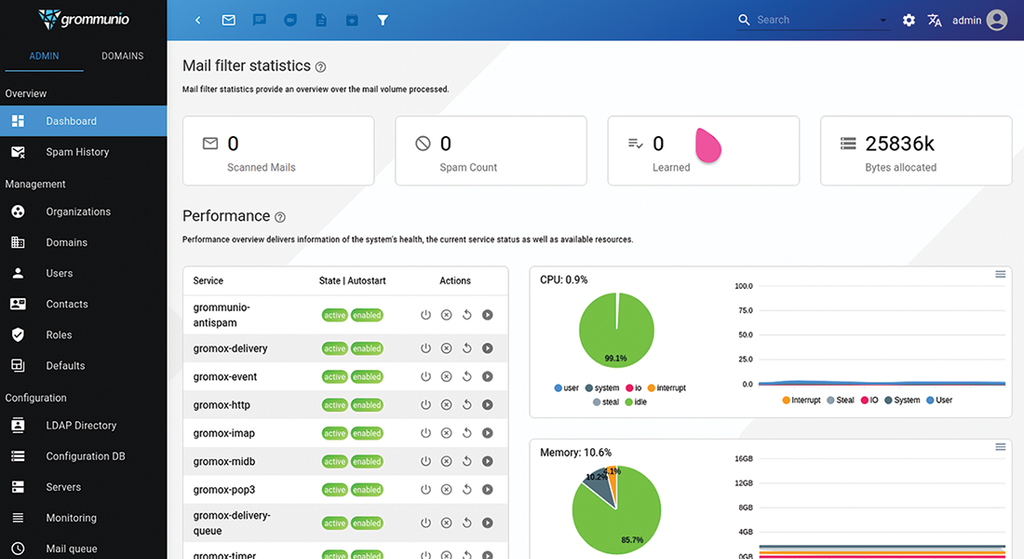Open Spam History in the sidebar
The image size is (1024, 559).
click(84, 152)
